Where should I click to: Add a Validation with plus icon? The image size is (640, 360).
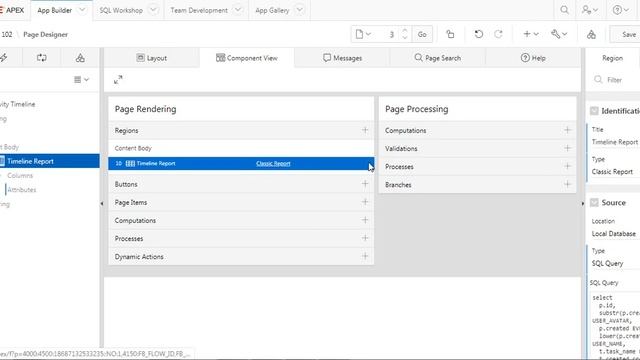pyautogui.click(x=567, y=148)
